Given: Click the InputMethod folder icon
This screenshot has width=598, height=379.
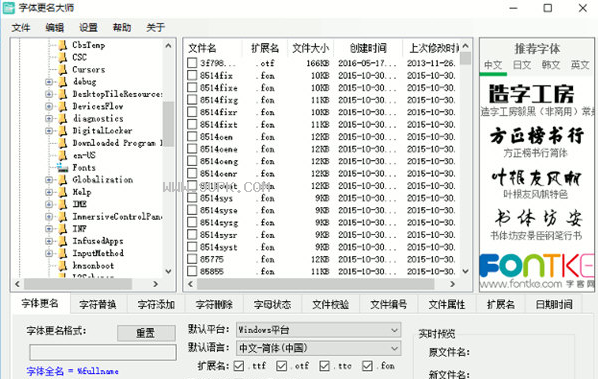Looking at the screenshot, I should point(63,253).
